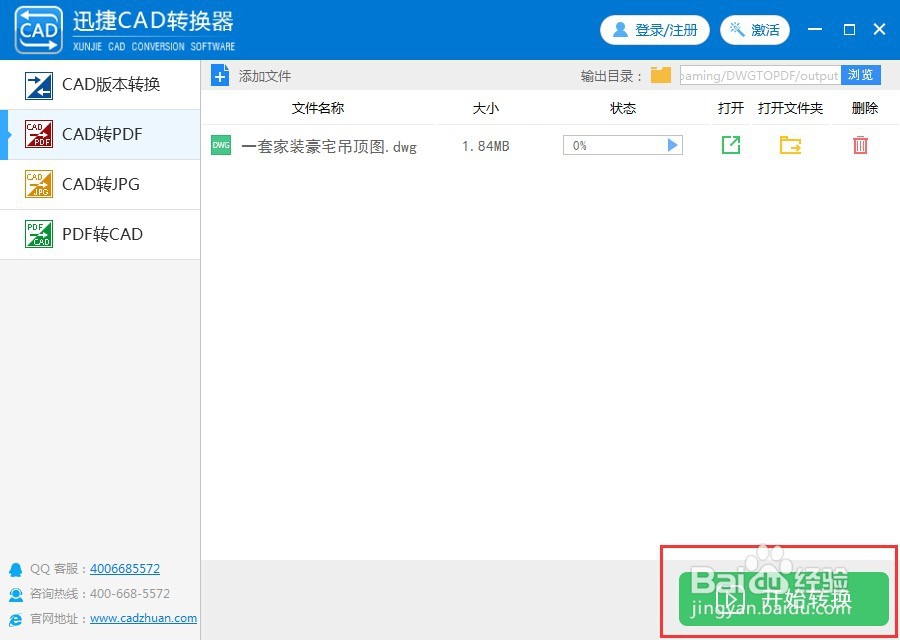The width and height of the screenshot is (900, 640).
Task: Click the green open icon for the DWG file
Action: [731, 145]
